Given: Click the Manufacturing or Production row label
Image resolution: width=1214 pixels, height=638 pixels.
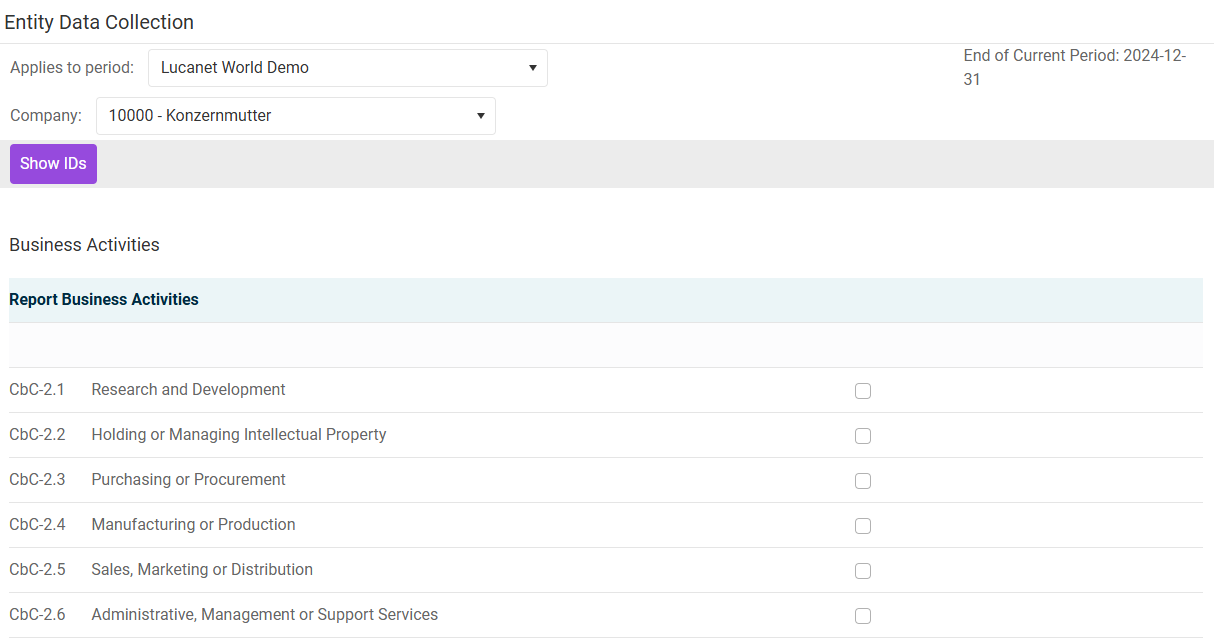Looking at the screenshot, I should pyautogui.click(x=193, y=525).
